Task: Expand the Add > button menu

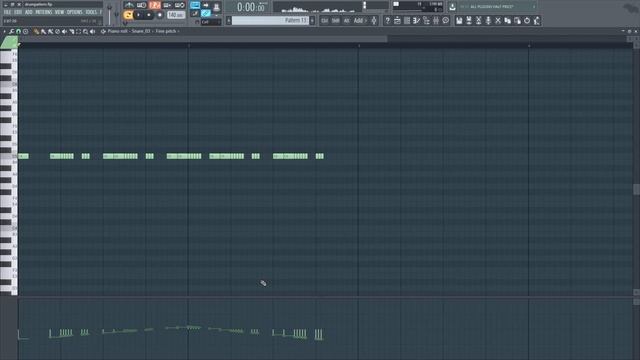Action: coord(360,20)
